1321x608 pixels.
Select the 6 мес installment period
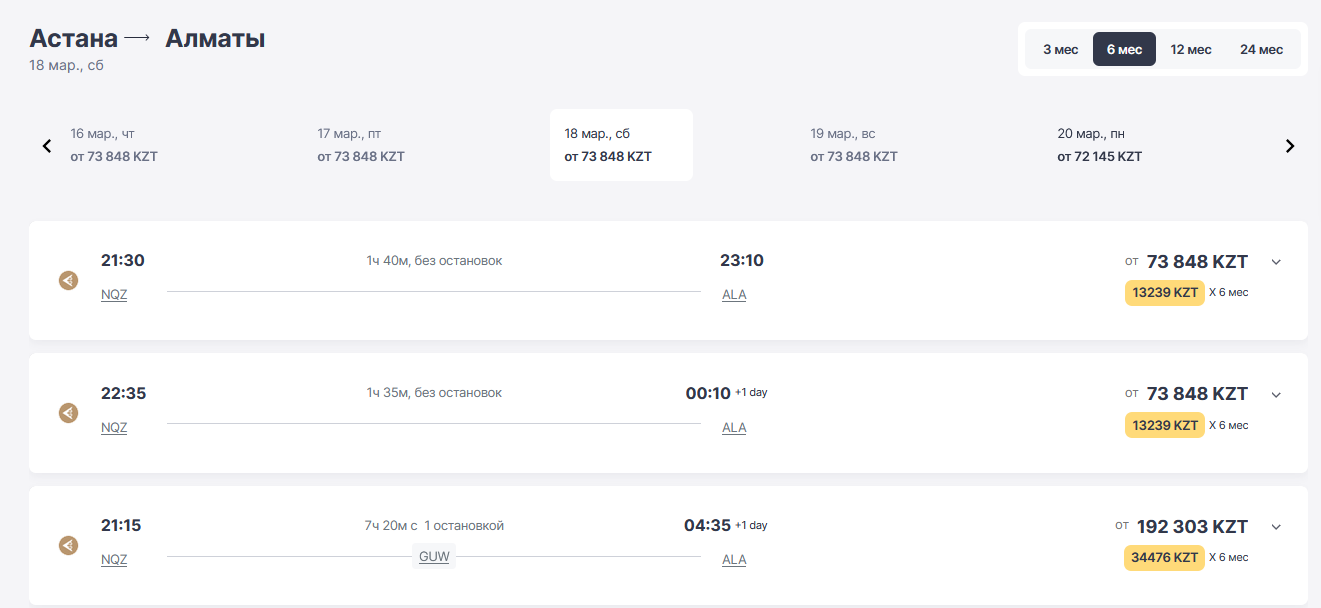coord(1124,49)
